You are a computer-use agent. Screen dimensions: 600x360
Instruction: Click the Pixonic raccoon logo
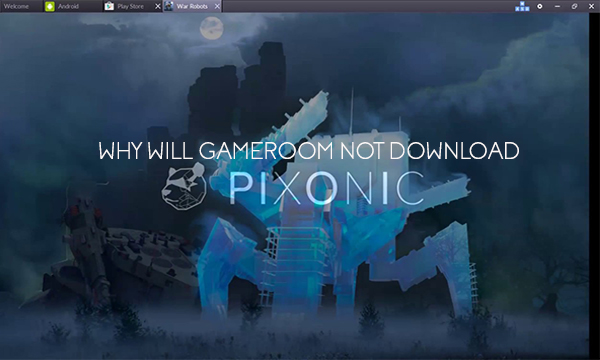(184, 186)
